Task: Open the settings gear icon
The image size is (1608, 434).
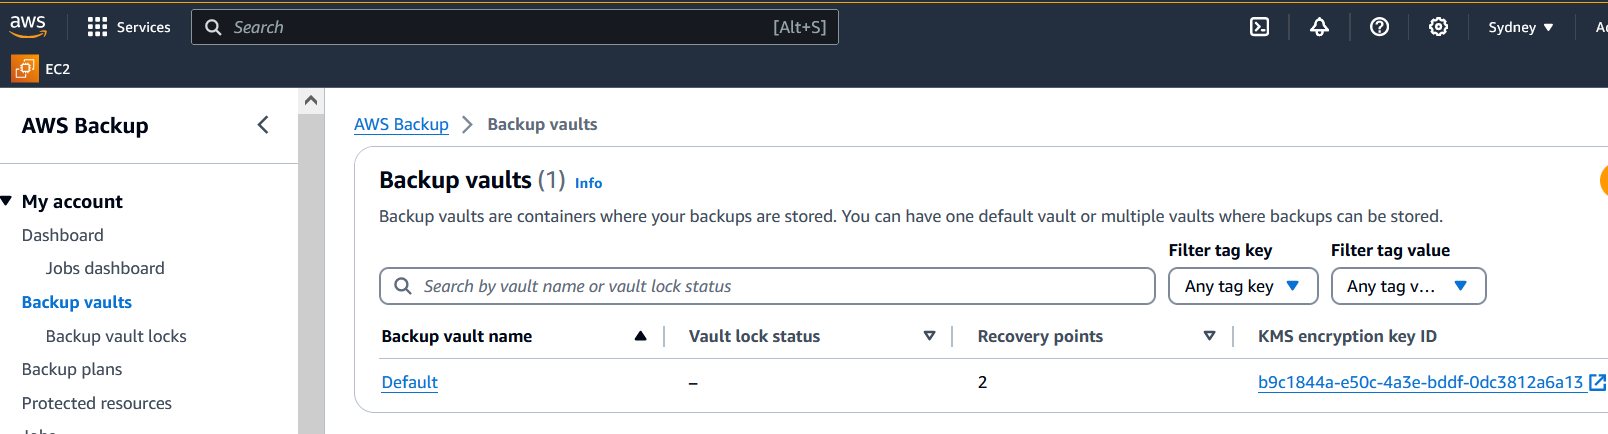Action: click(1438, 27)
